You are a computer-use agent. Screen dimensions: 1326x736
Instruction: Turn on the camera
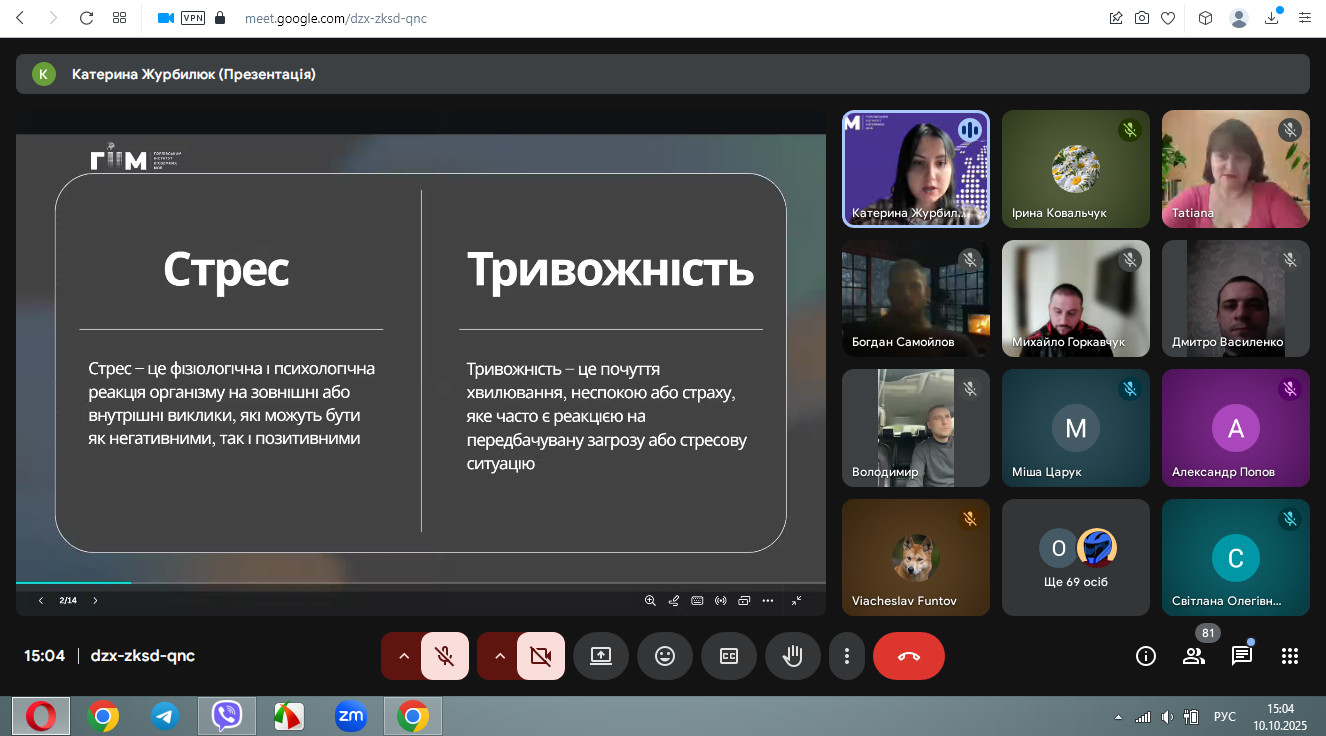tap(541, 656)
